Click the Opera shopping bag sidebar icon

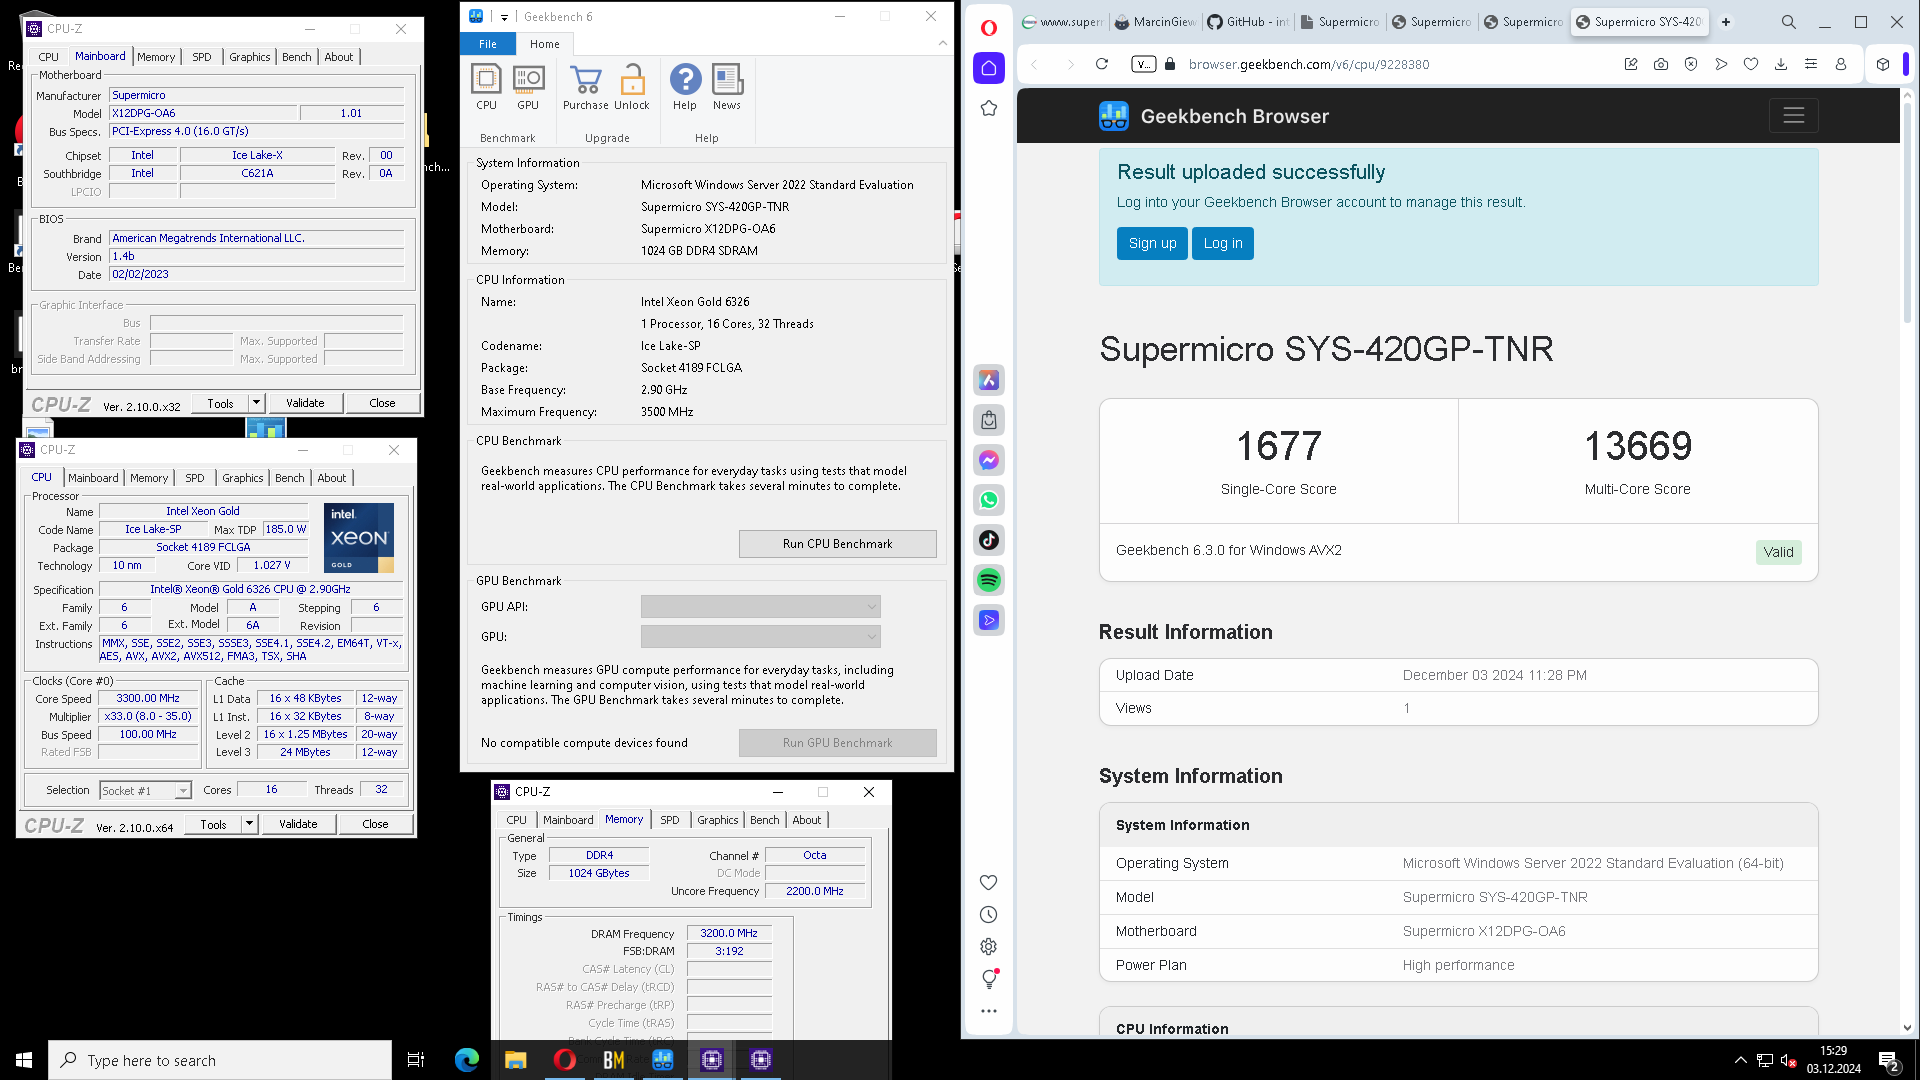tap(989, 420)
